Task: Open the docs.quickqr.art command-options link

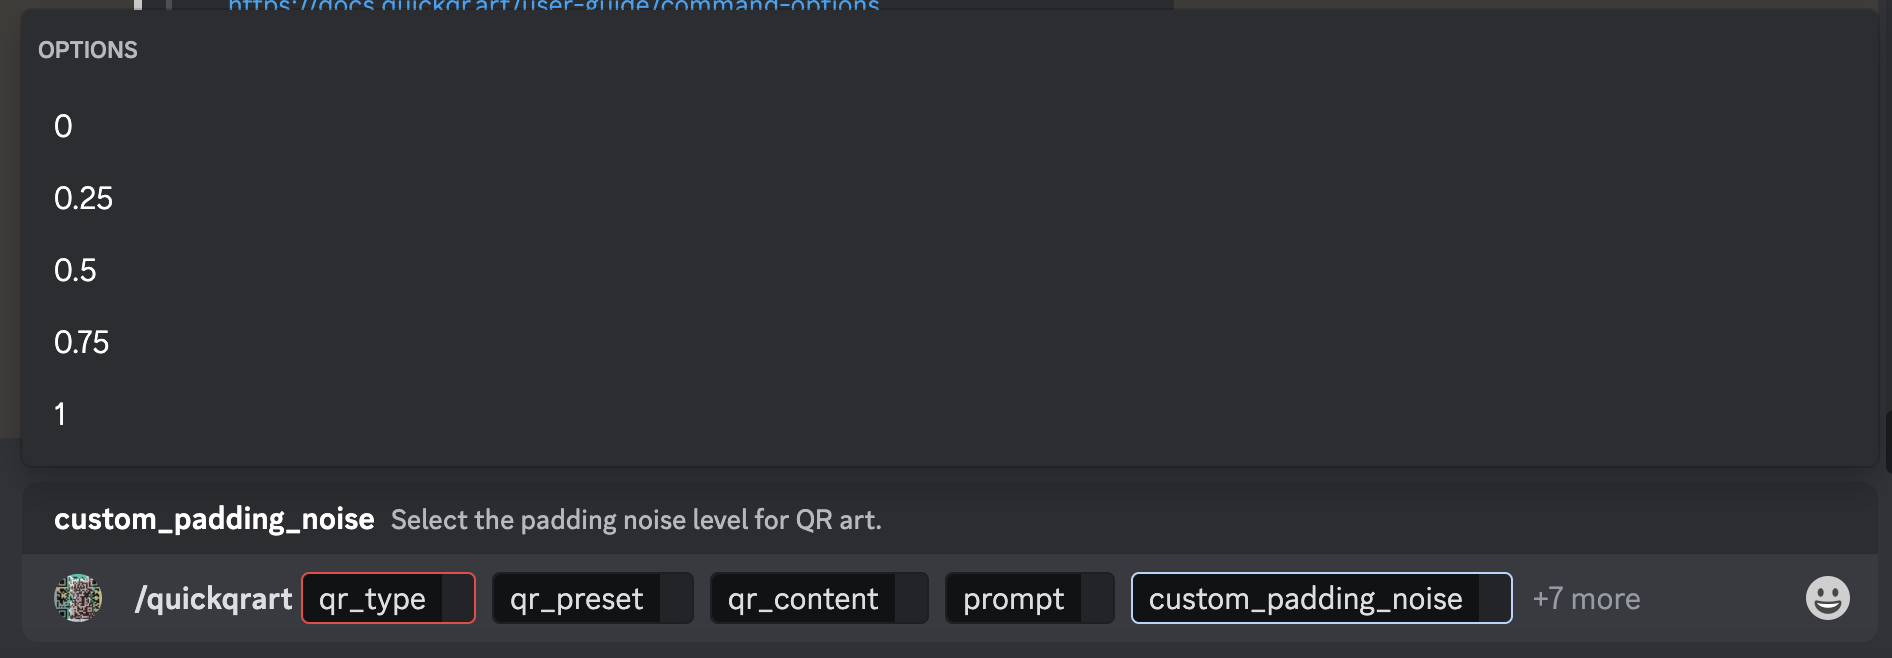Action: pyautogui.click(x=553, y=6)
